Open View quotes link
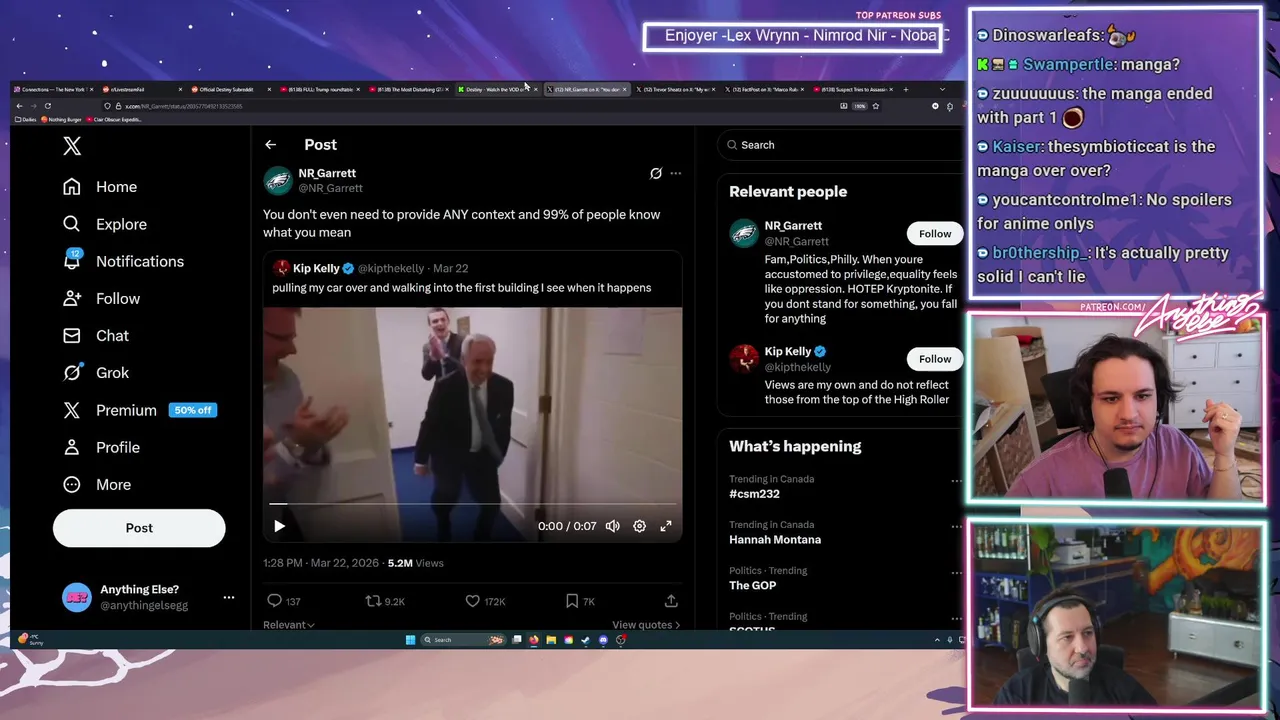Screen dimensions: 1280x720 coord(646,625)
